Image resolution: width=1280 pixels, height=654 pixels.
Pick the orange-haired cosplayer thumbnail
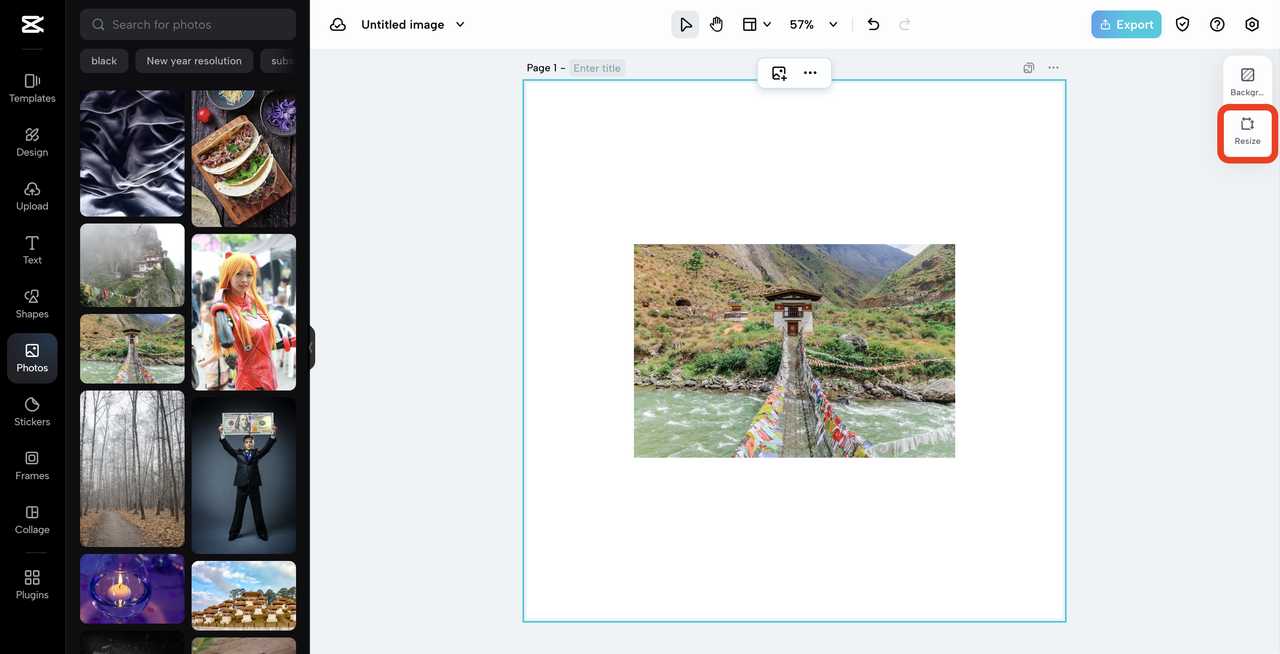(x=244, y=312)
